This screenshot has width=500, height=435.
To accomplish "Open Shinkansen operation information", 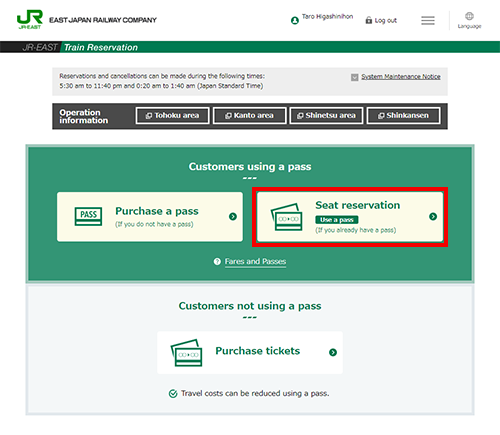I will [403, 116].
